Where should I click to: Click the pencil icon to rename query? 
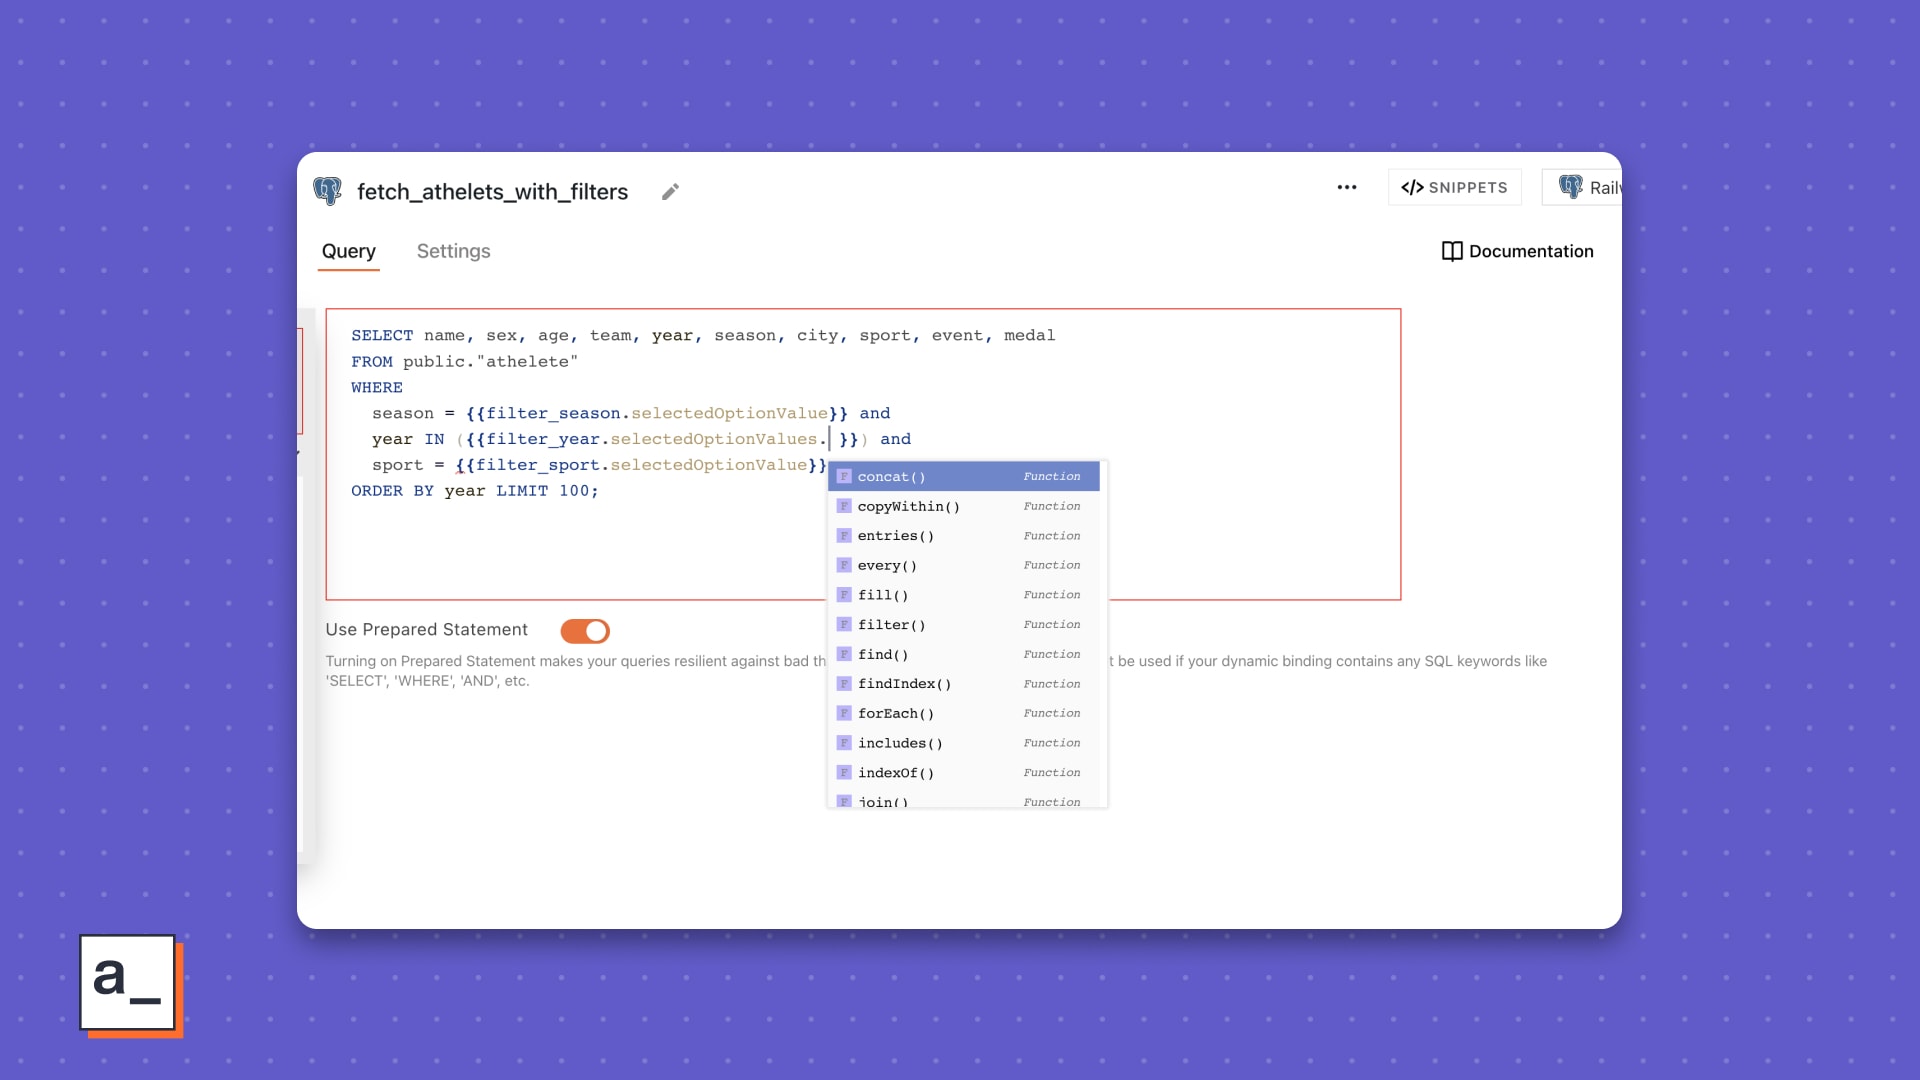click(x=670, y=192)
